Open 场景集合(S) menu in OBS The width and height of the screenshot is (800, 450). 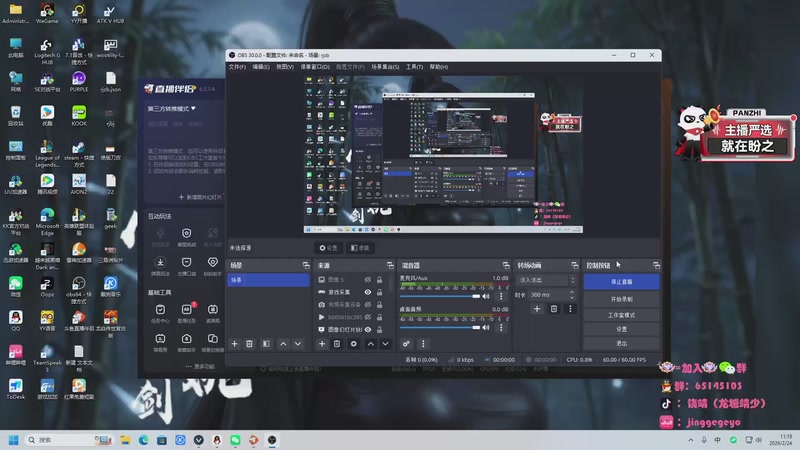385,67
